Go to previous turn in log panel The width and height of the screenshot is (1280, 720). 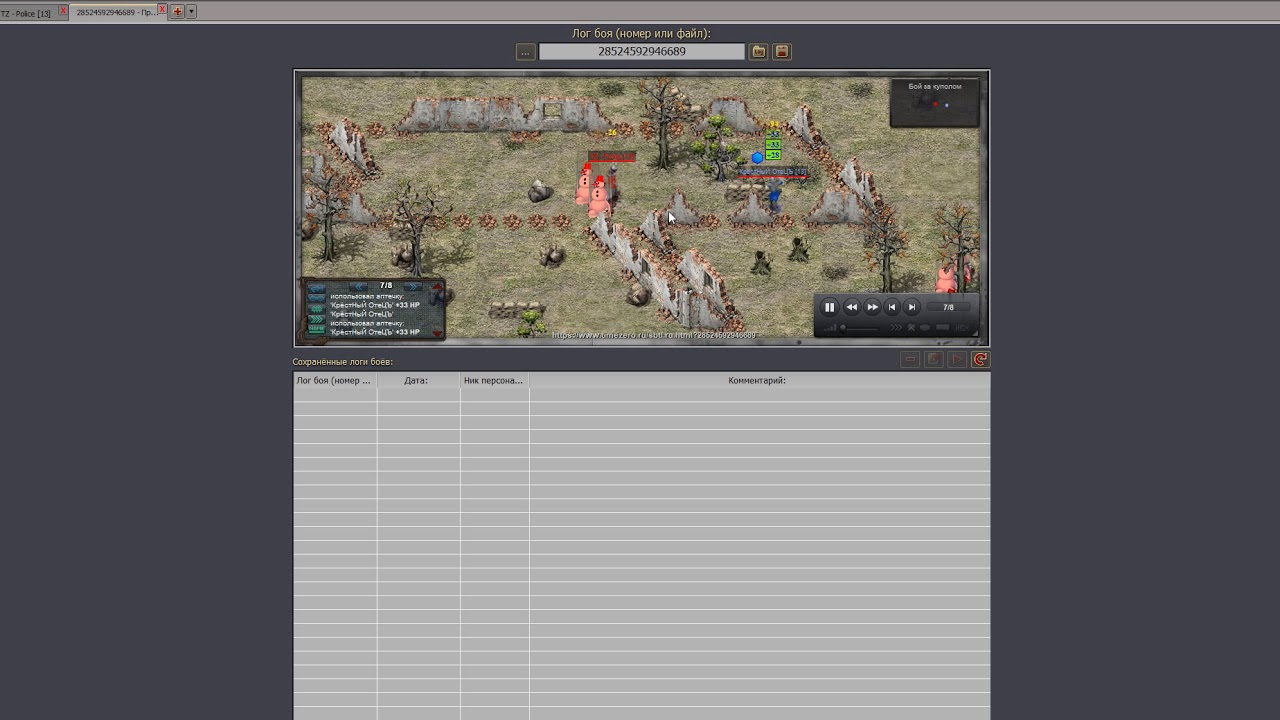point(358,286)
